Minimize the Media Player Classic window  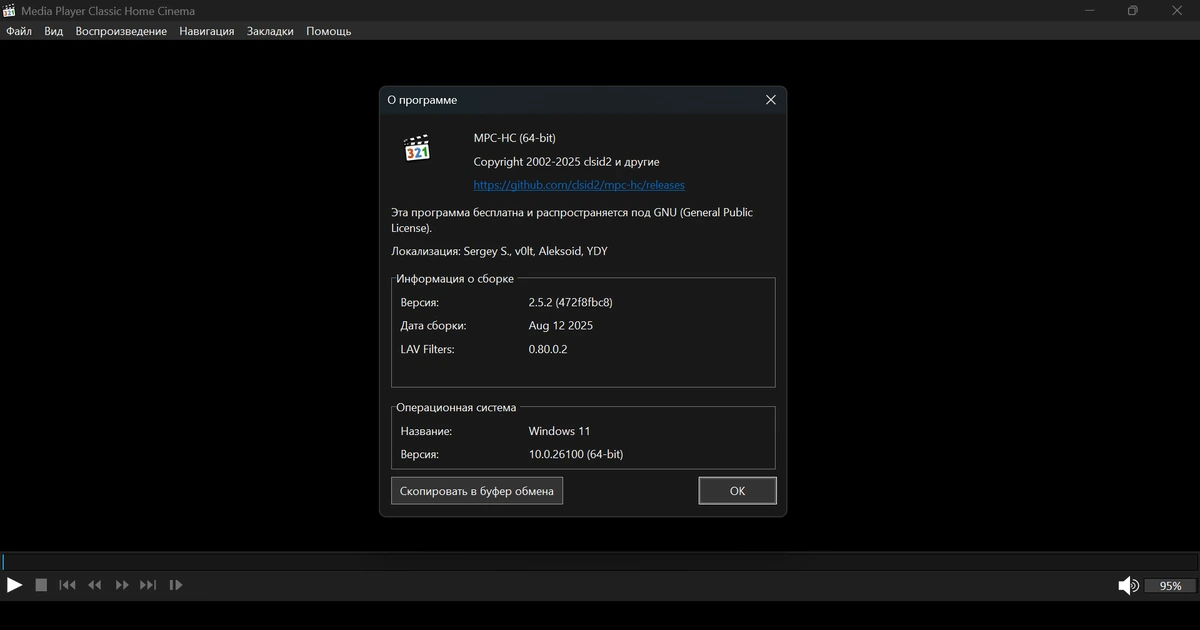1088,11
